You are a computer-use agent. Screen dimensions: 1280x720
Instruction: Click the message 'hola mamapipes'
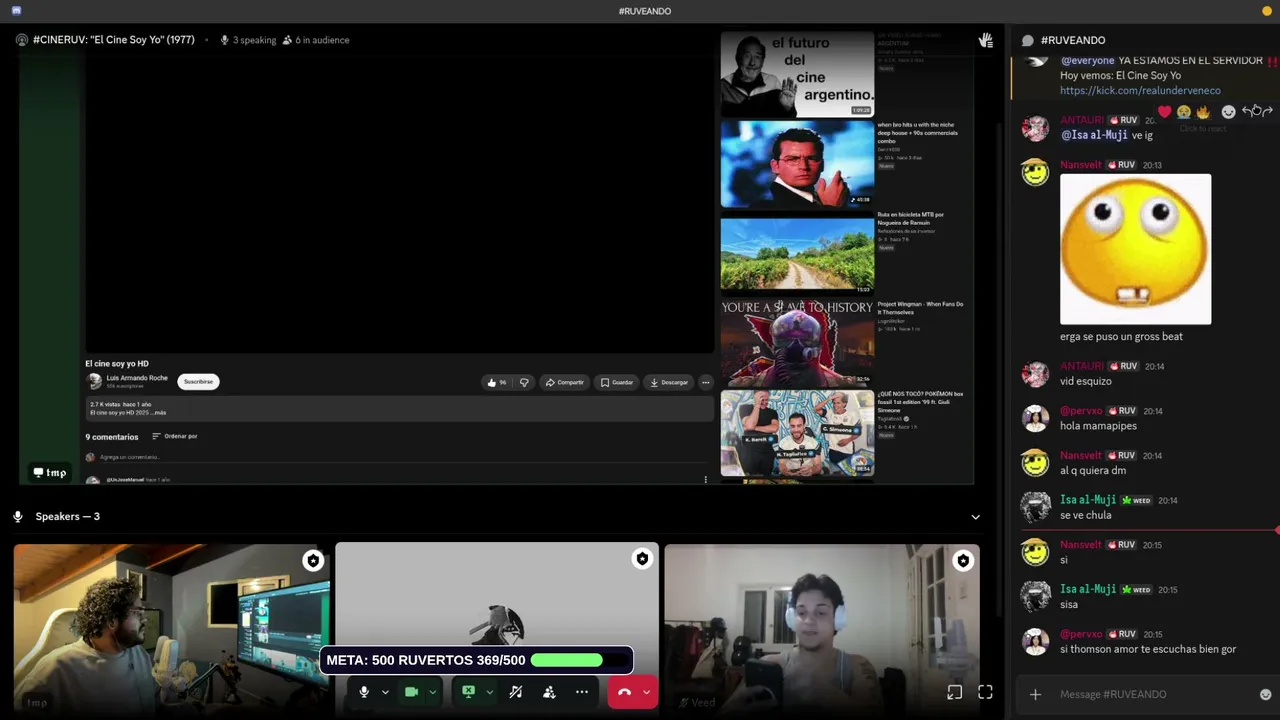point(1098,426)
